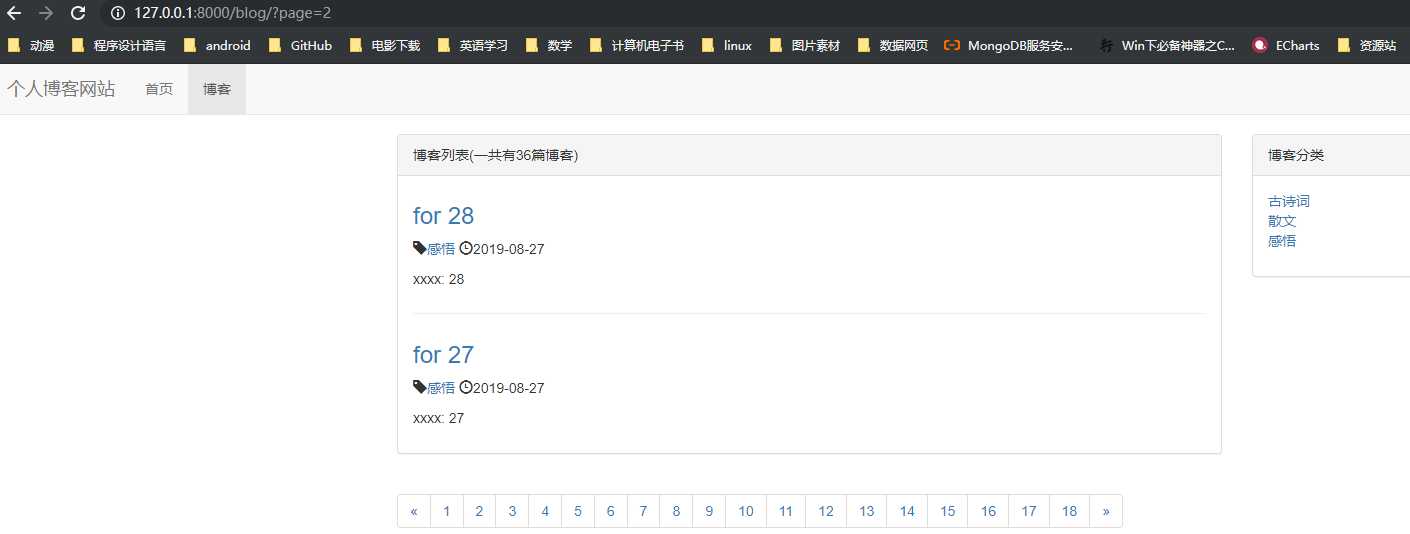Go to pagination page 9
This screenshot has height=534, width=1410.
709,511
